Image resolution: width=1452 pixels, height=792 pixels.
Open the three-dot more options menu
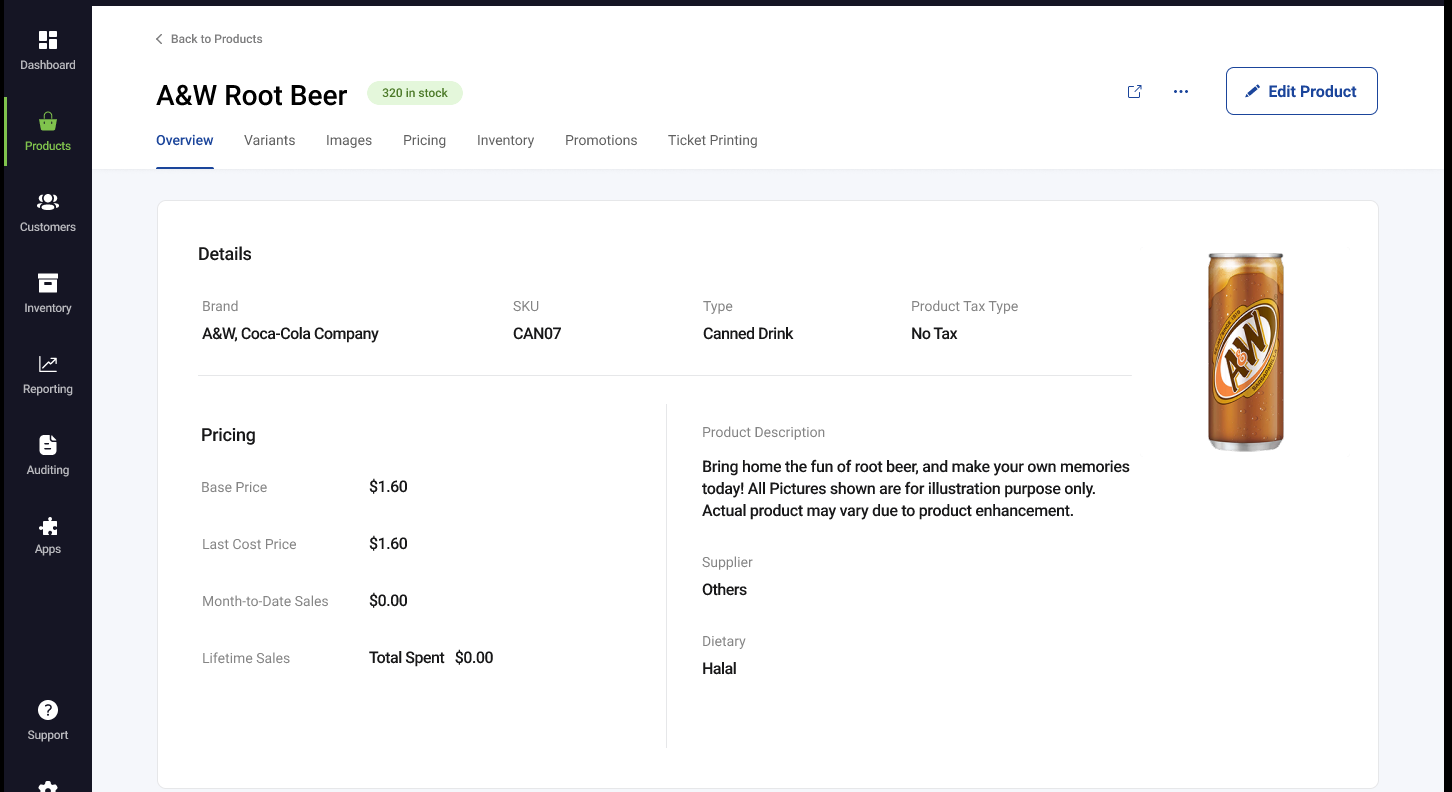point(1181,91)
